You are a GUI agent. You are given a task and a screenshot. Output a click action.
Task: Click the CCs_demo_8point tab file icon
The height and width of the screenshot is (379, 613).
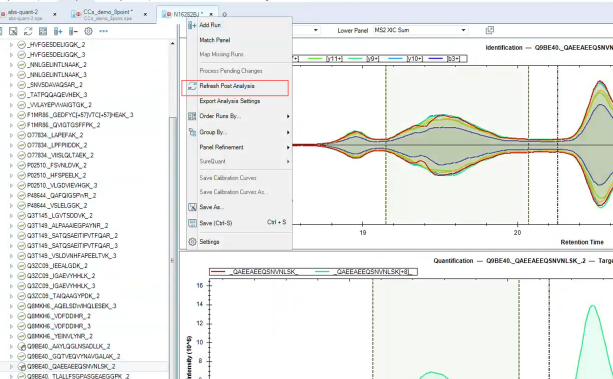coord(76,14)
